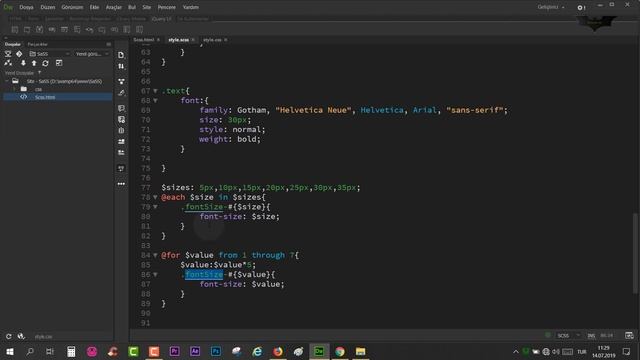This screenshot has width=640, height=360.
Task: Click the synchronize refresh icon in Files panel
Action: (45, 63)
